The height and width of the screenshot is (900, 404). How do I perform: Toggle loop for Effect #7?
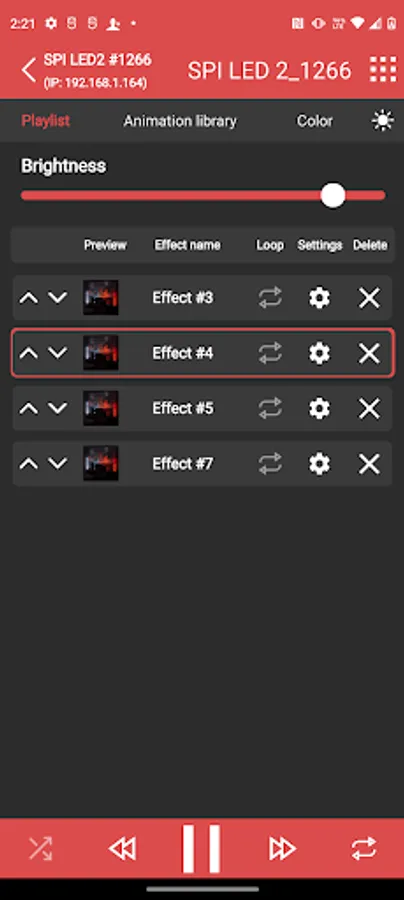(x=270, y=464)
